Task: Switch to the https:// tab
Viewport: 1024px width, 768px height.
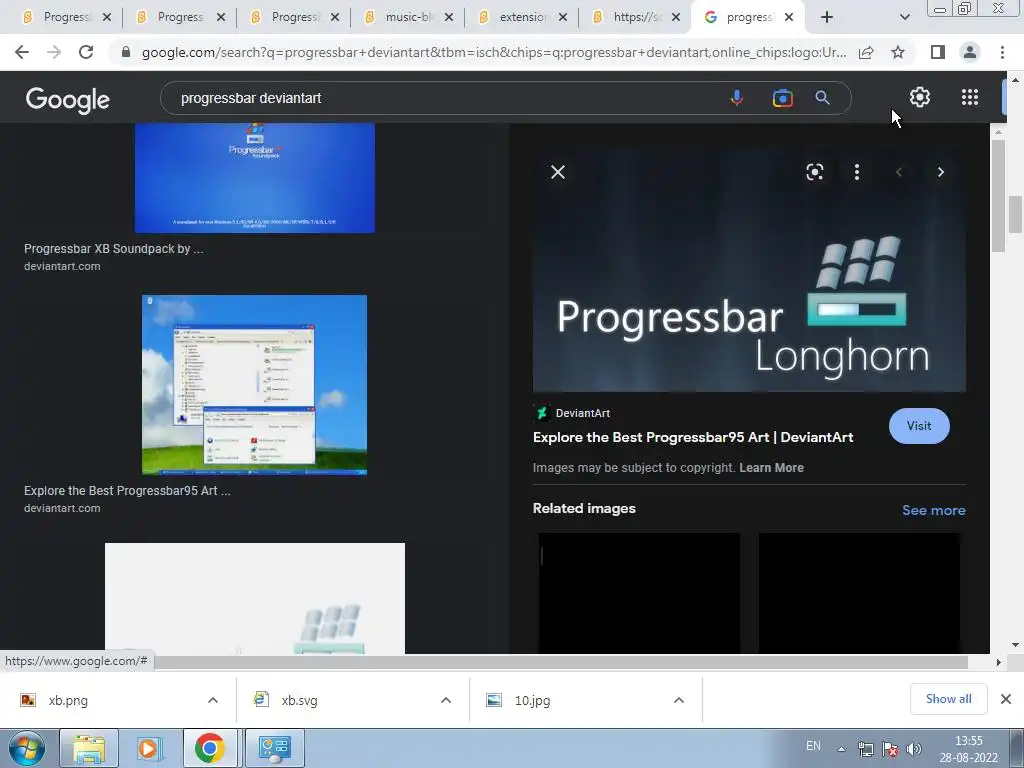Action: point(635,17)
